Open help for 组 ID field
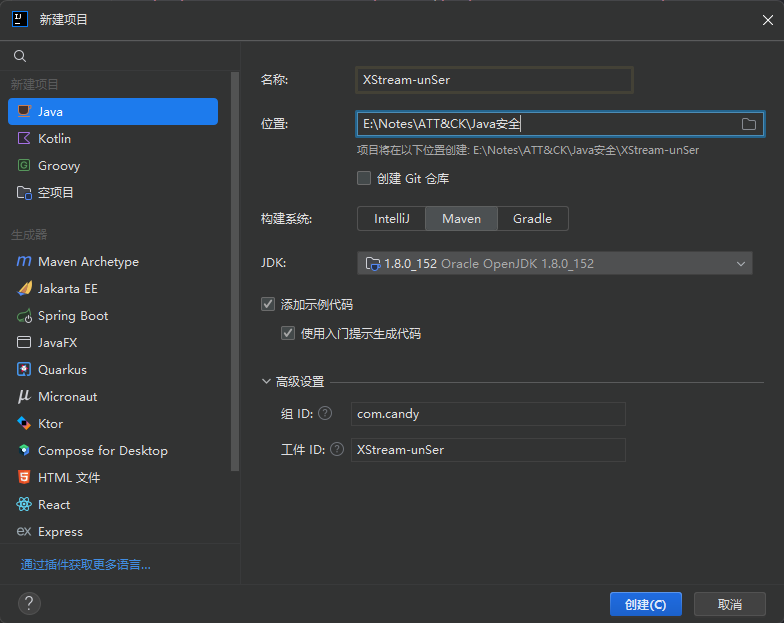Screen dimensions: 784x623 tap(325, 414)
